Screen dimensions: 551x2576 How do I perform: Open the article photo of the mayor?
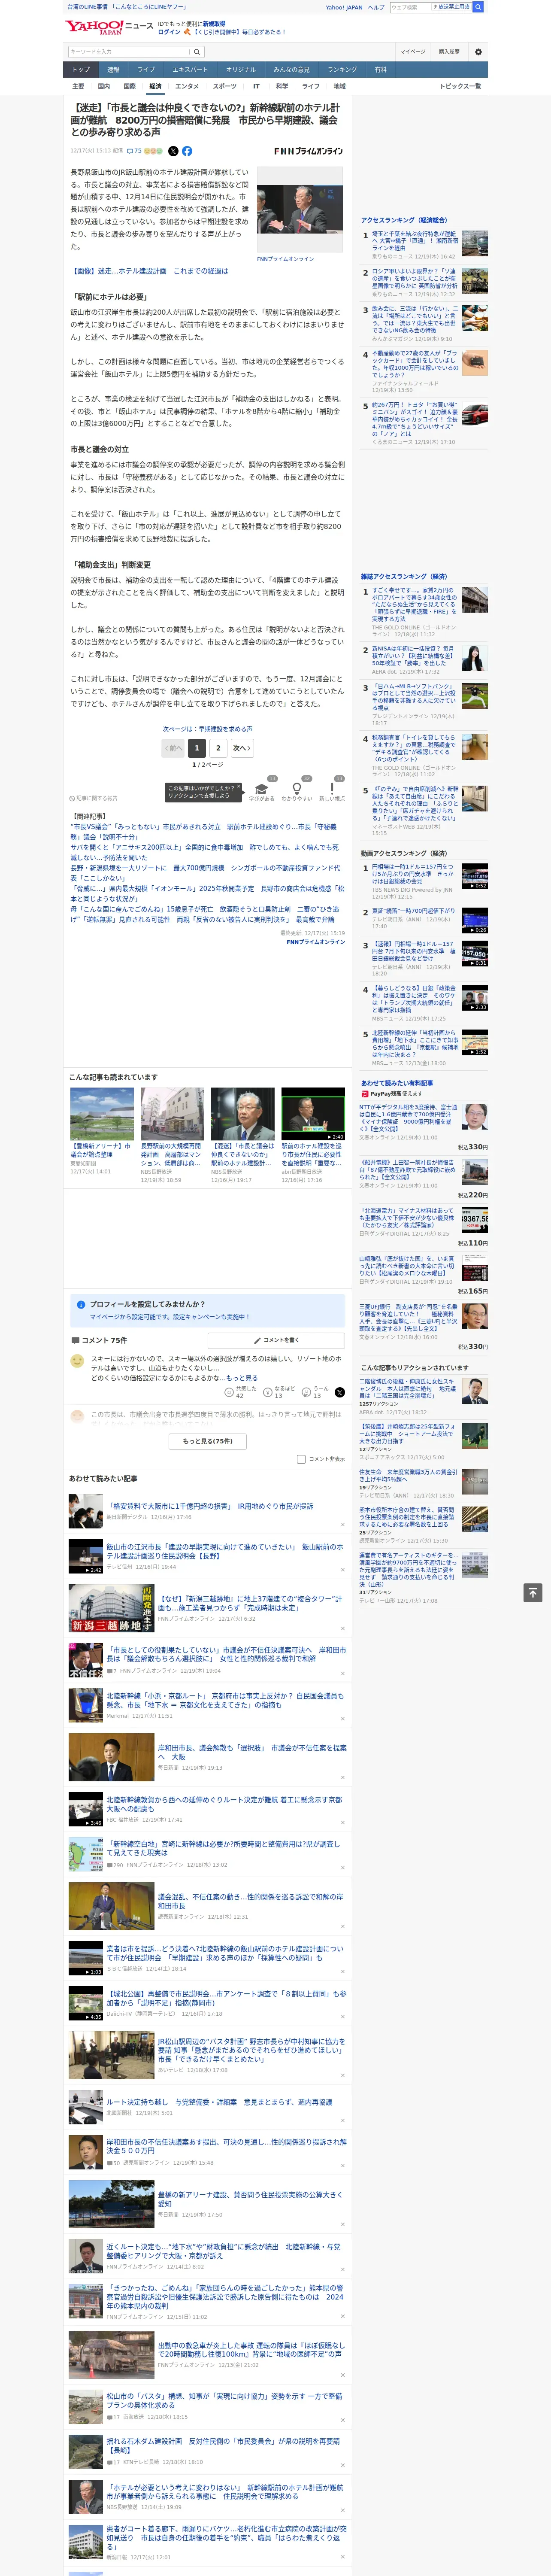(x=300, y=210)
